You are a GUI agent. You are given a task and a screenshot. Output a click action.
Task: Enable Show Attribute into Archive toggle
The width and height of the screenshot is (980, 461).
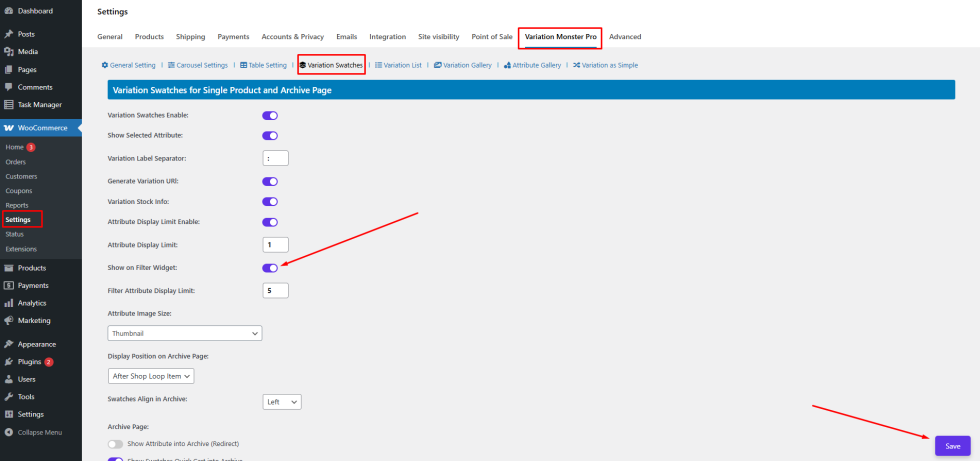[x=115, y=443]
